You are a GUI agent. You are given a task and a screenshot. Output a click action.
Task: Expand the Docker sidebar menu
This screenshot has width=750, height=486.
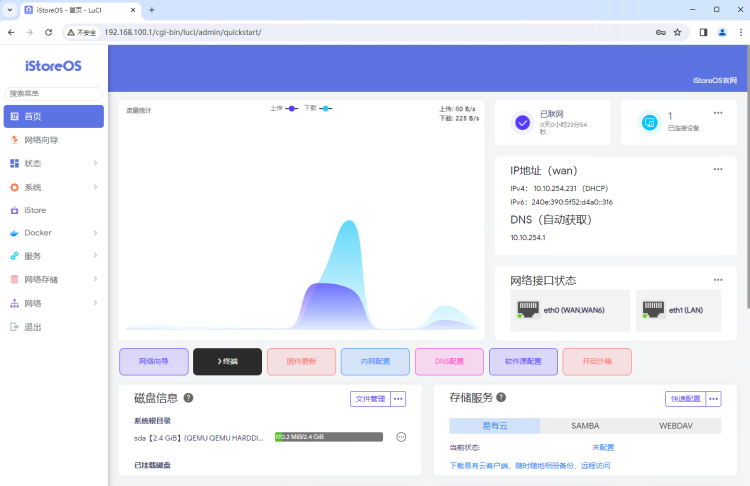[x=54, y=232]
